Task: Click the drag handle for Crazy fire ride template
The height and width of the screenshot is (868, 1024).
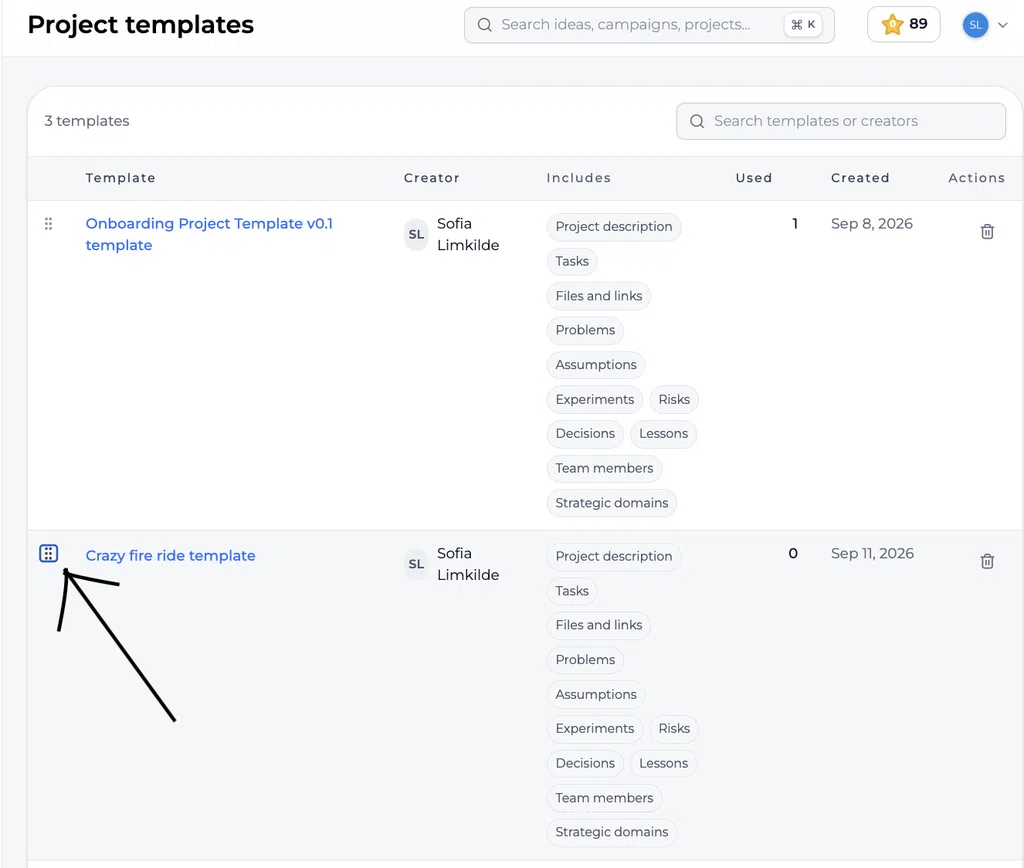Action: (48, 554)
